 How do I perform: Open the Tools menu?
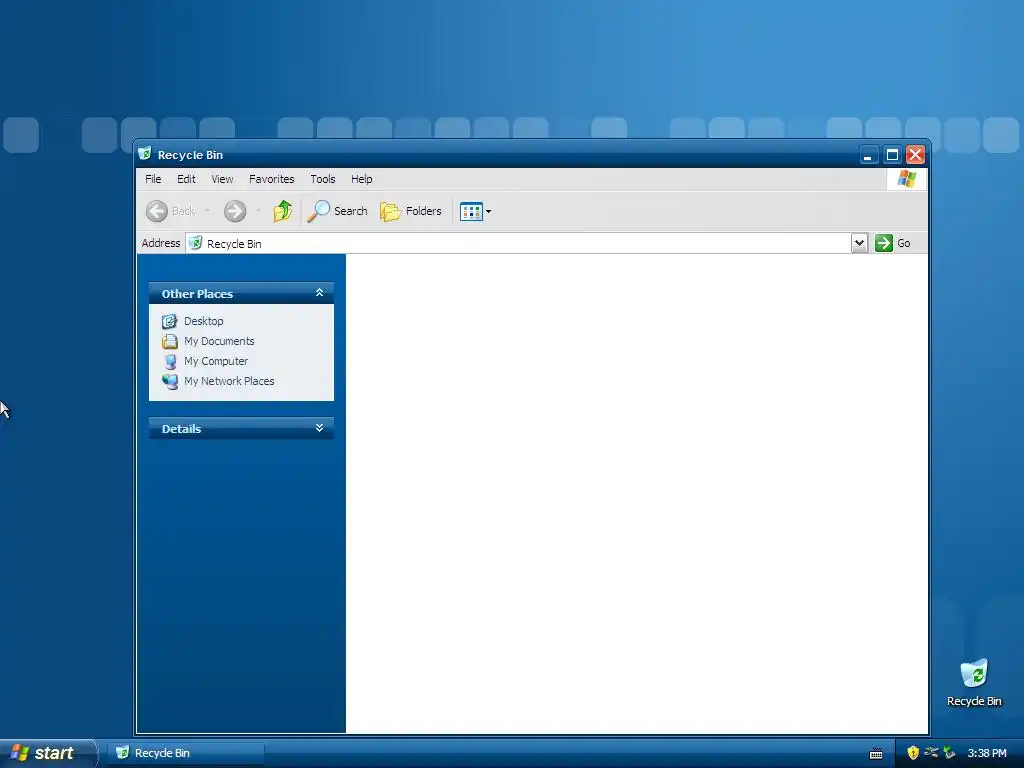(x=323, y=179)
